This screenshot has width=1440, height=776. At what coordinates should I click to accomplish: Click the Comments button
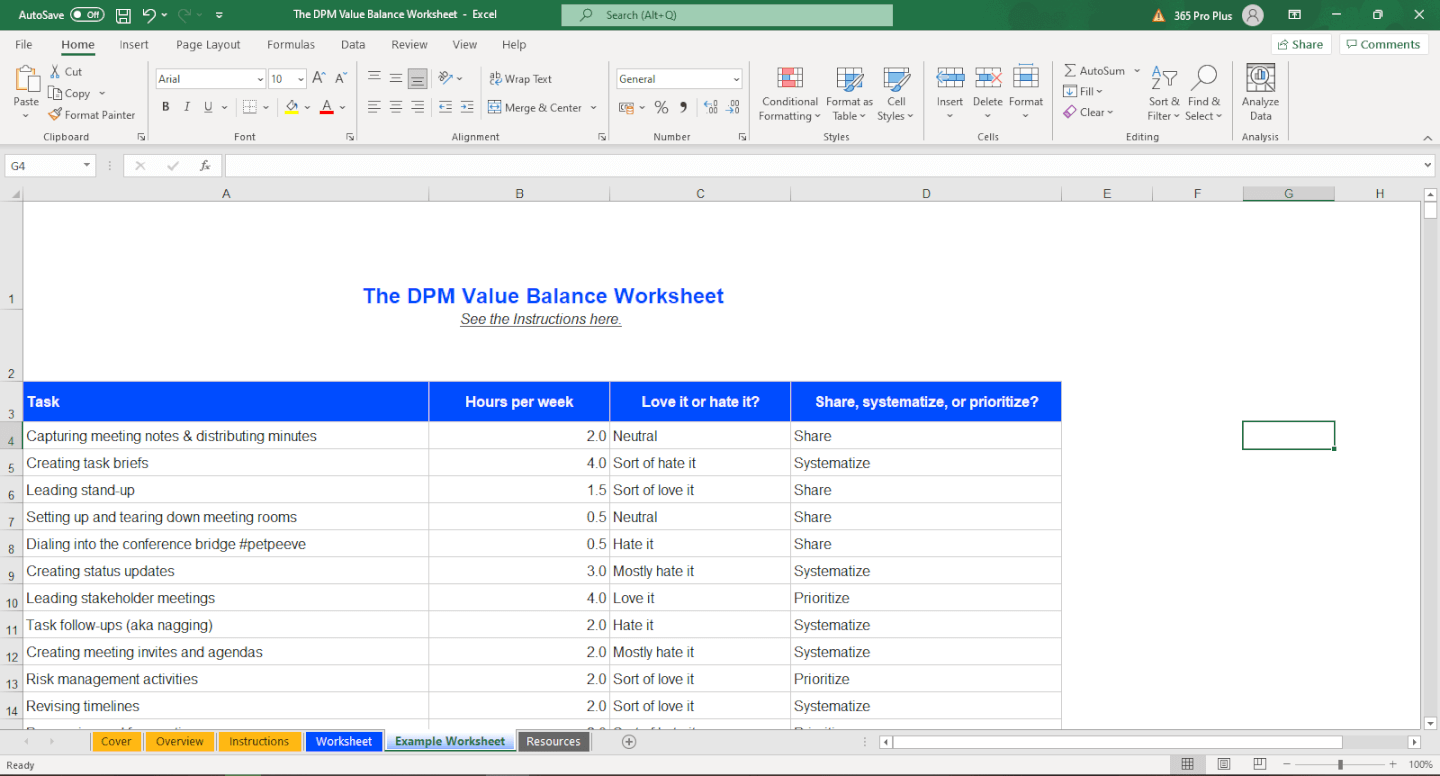click(x=1383, y=45)
